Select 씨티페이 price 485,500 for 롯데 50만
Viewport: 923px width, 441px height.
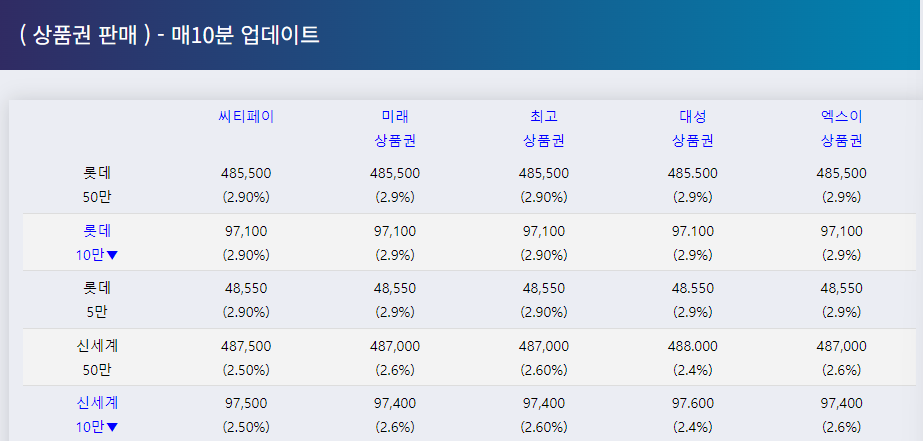pyautogui.click(x=246, y=174)
